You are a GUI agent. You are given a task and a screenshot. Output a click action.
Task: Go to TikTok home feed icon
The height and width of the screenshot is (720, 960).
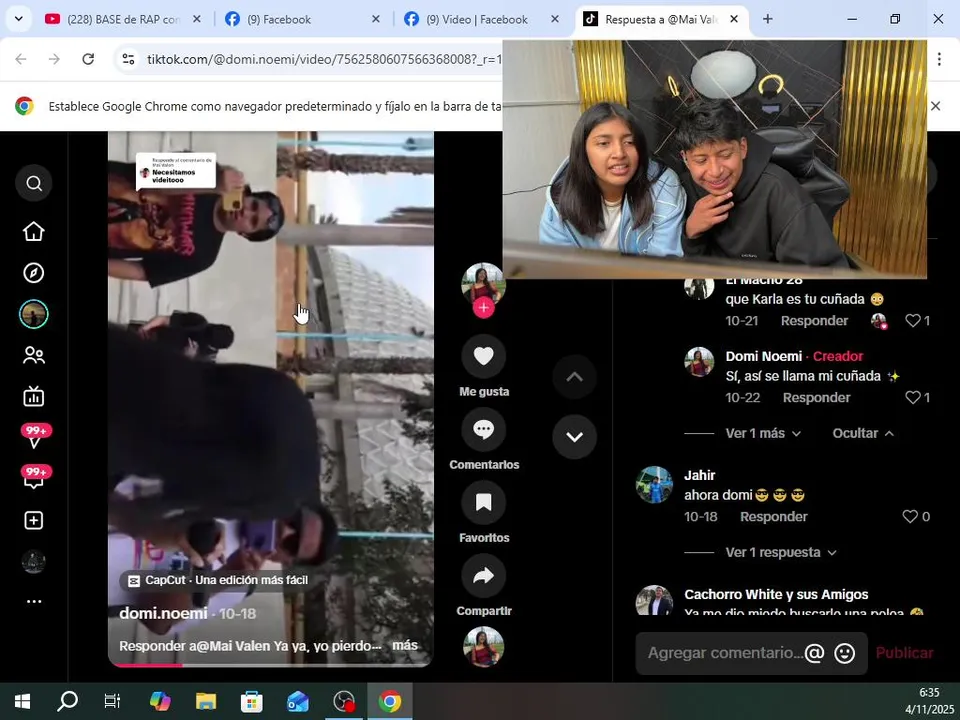click(34, 231)
